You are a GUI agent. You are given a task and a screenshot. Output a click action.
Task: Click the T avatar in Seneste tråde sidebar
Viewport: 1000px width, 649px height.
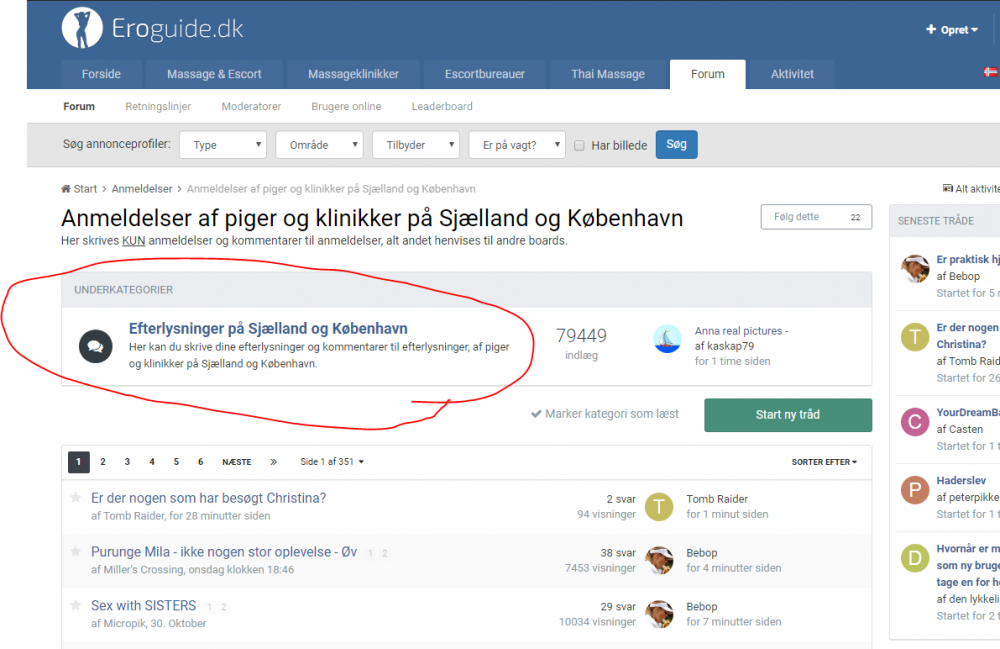tap(915, 337)
